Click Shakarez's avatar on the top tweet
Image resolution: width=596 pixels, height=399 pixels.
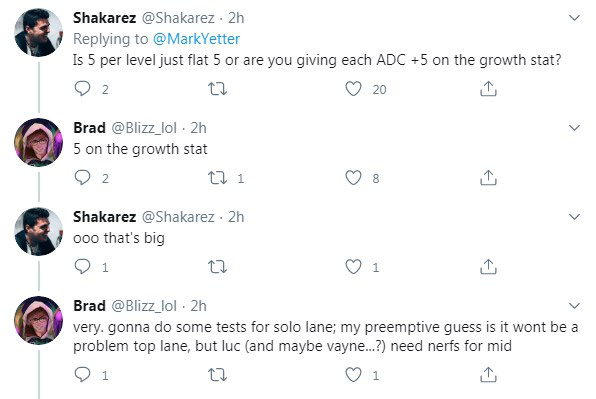tap(38, 32)
